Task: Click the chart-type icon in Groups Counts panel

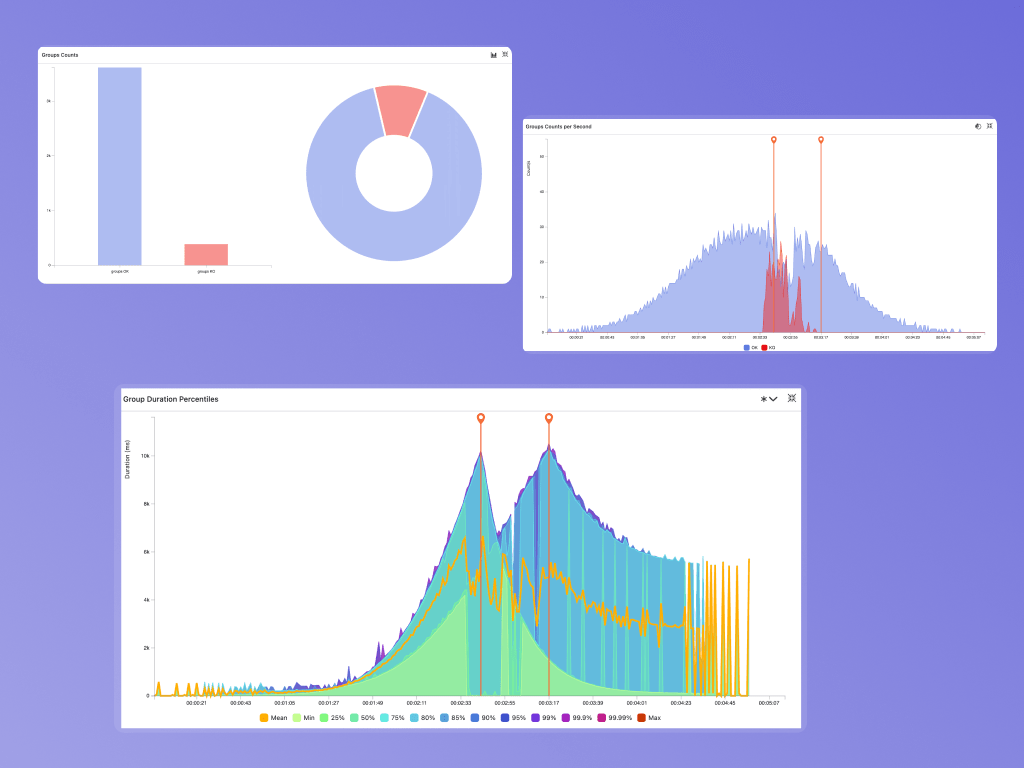Action: point(494,55)
